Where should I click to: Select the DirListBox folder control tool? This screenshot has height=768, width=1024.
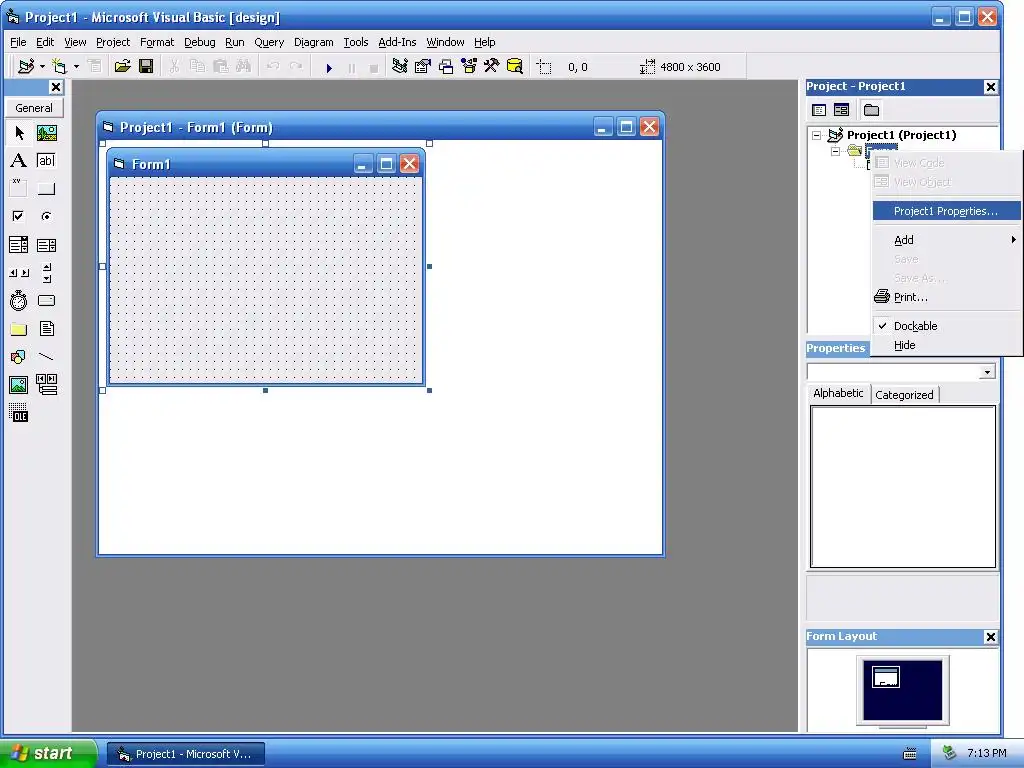click(19, 328)
